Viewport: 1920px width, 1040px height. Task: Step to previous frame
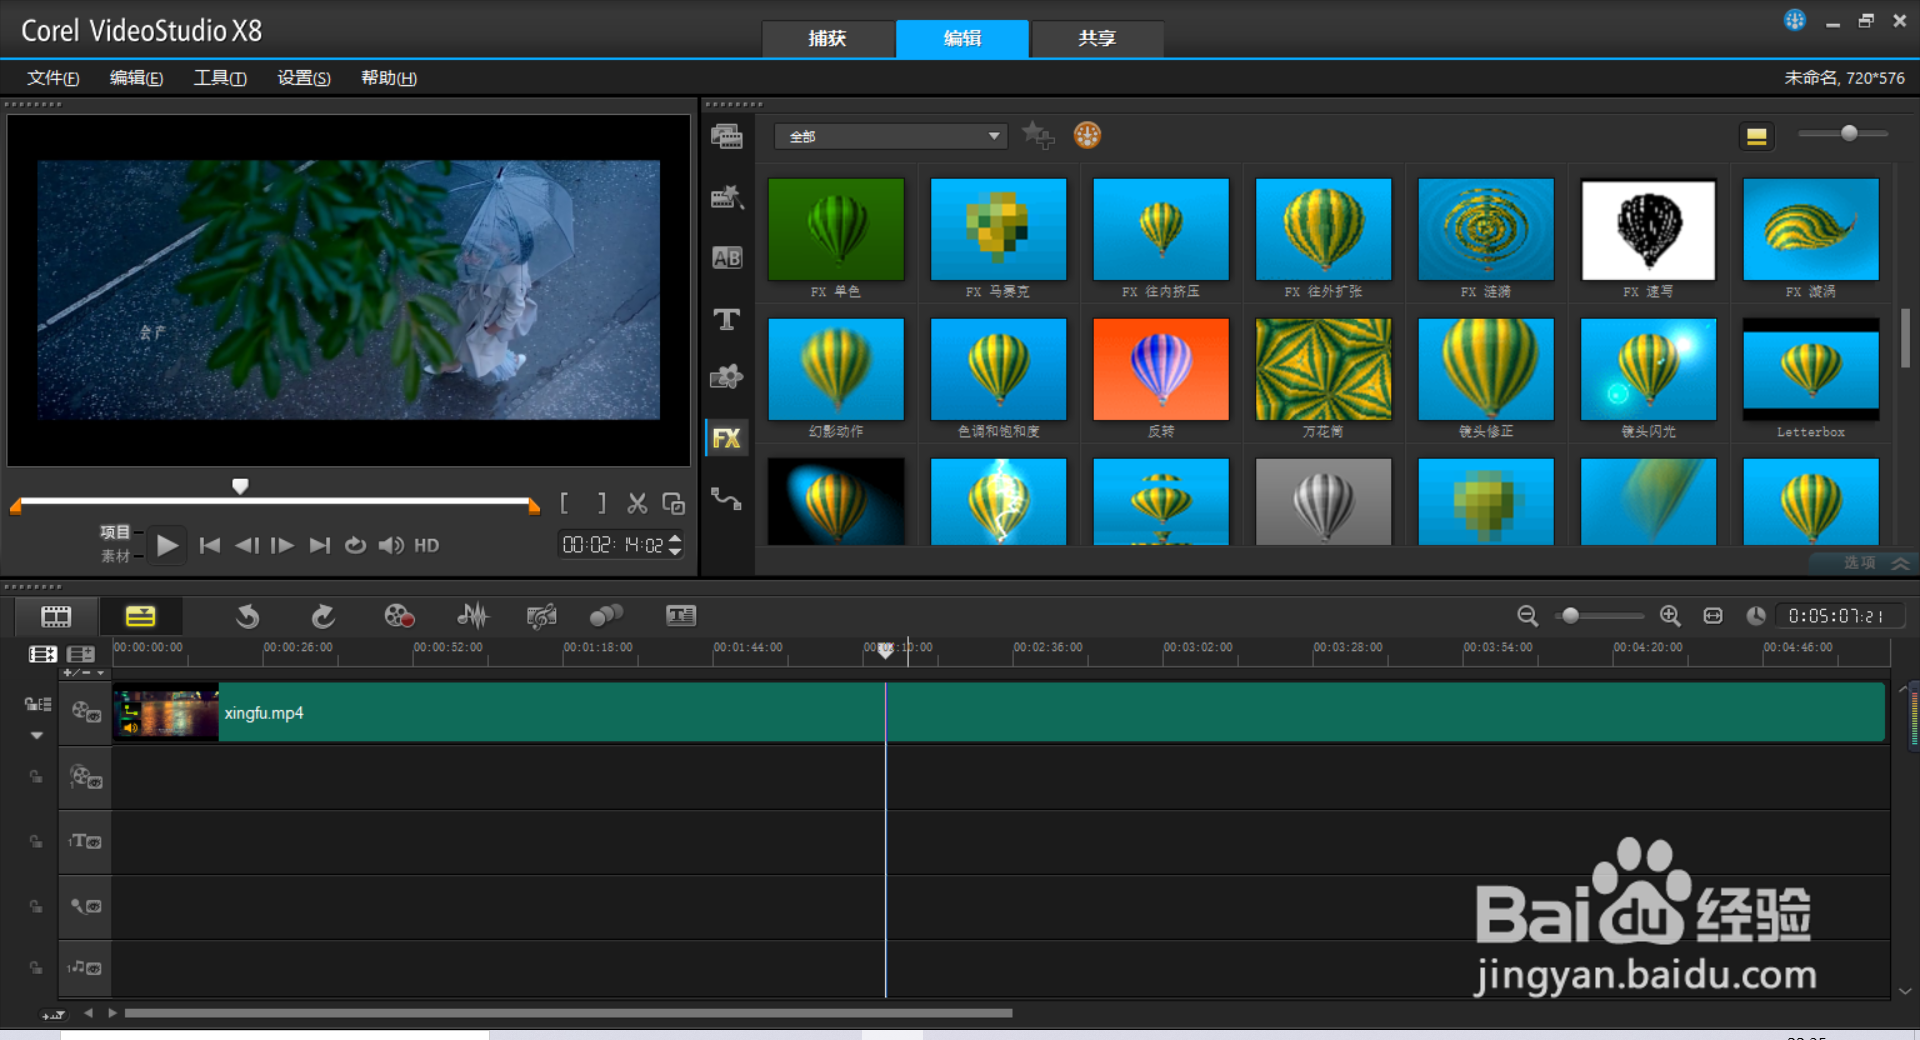pos(246,545)
